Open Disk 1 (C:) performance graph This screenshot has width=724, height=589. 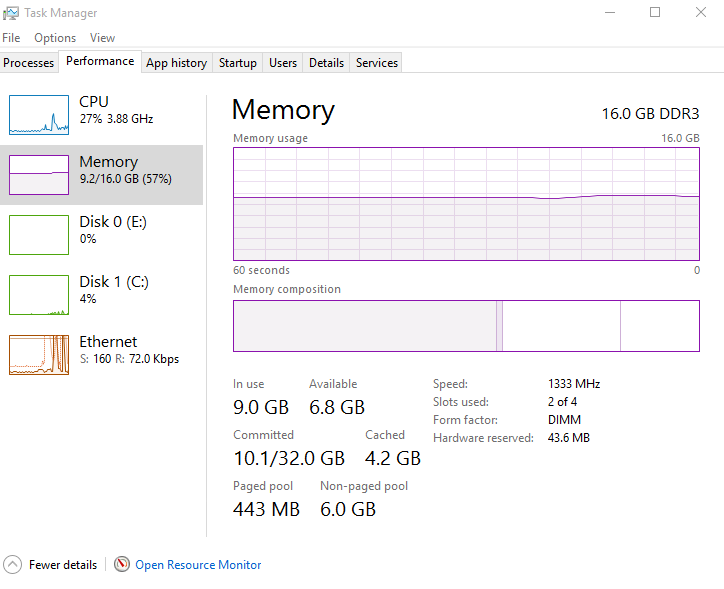coord(39,295)
